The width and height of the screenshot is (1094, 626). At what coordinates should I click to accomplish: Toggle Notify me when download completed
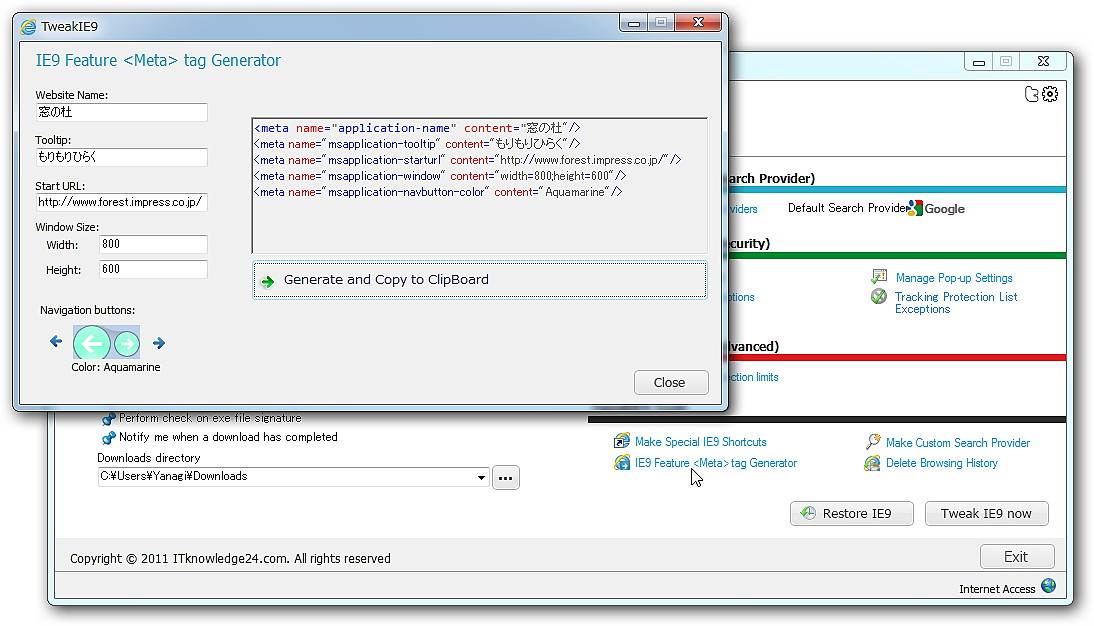[x=108, y=438]
